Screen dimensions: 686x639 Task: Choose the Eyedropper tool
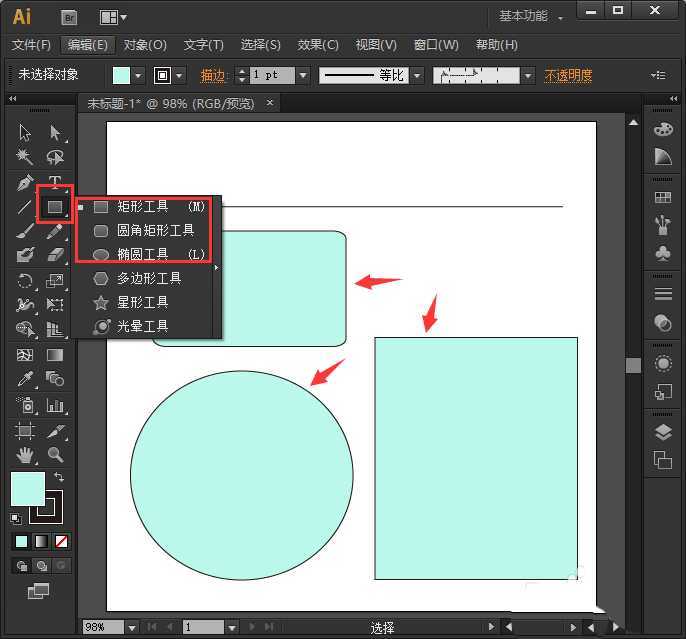click(x=25, y=379)
